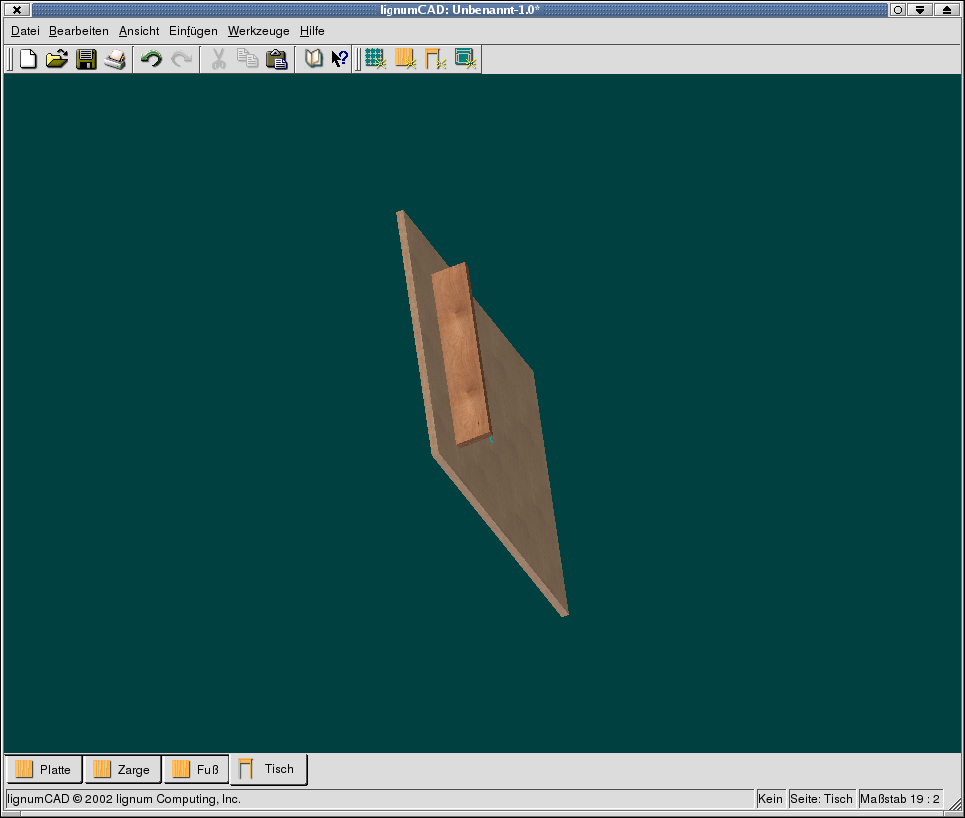Image resolution: width=965 pixels, height=818 pixels.
Task: Switch to the Fuß tab
Action: pyautogui.click(x=196, y=769)
